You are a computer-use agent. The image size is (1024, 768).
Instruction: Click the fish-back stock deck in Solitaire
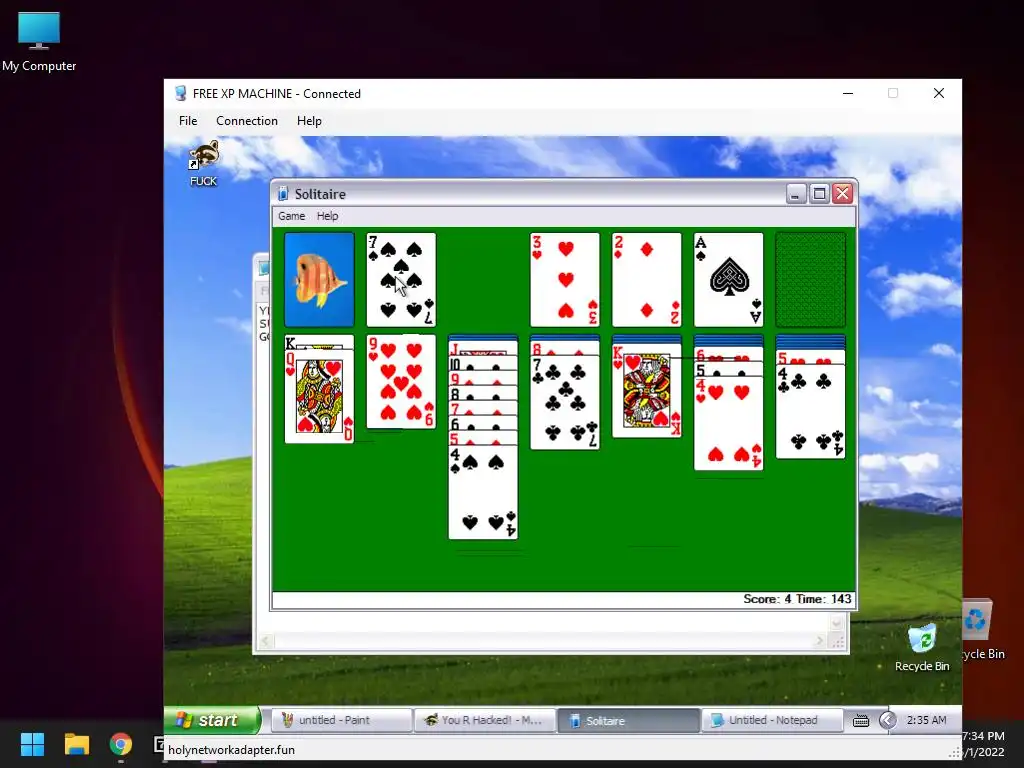coord(319,280)
